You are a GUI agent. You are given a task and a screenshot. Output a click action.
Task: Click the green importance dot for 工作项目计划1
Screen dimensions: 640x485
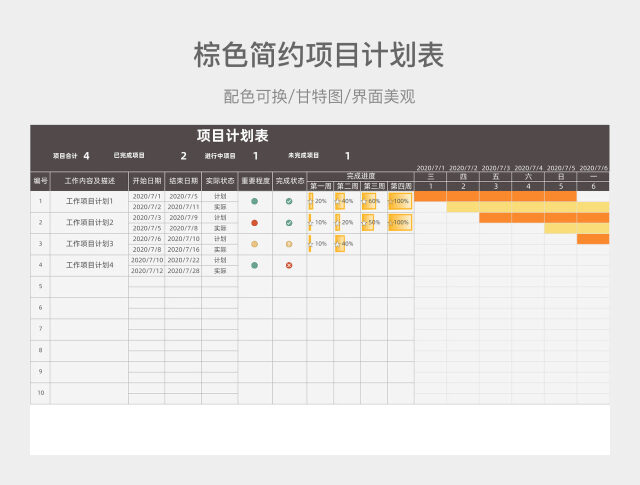pos(254,201)
